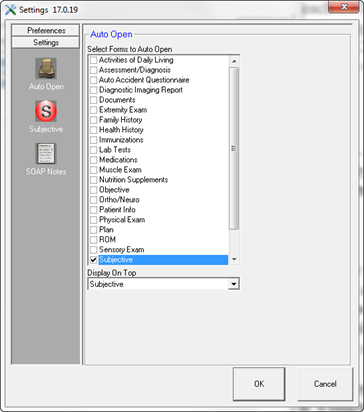Screen dimensions: 364x412
Task: Check the Health History checkbox
Action: [x=94, y=130]
